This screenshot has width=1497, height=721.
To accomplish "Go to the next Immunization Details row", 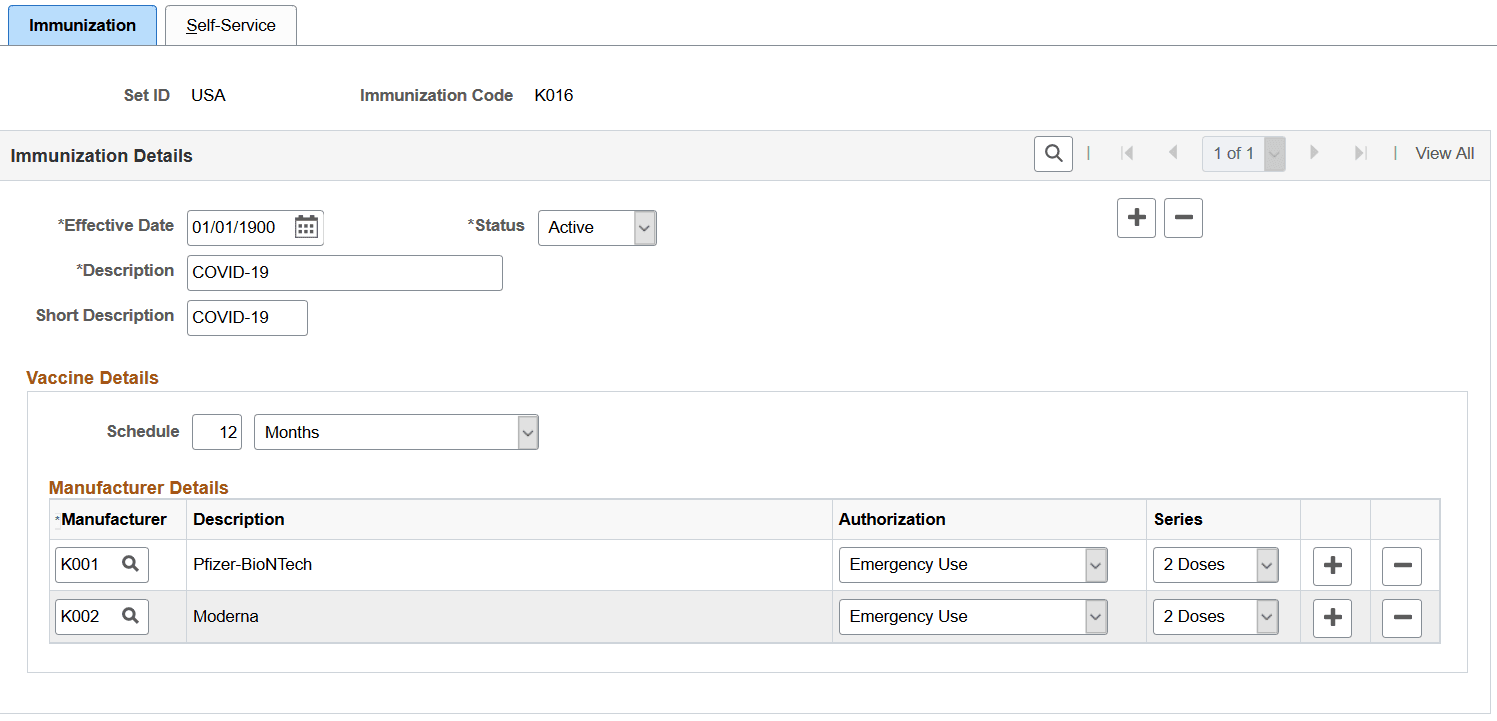I will pos(1314,153).
